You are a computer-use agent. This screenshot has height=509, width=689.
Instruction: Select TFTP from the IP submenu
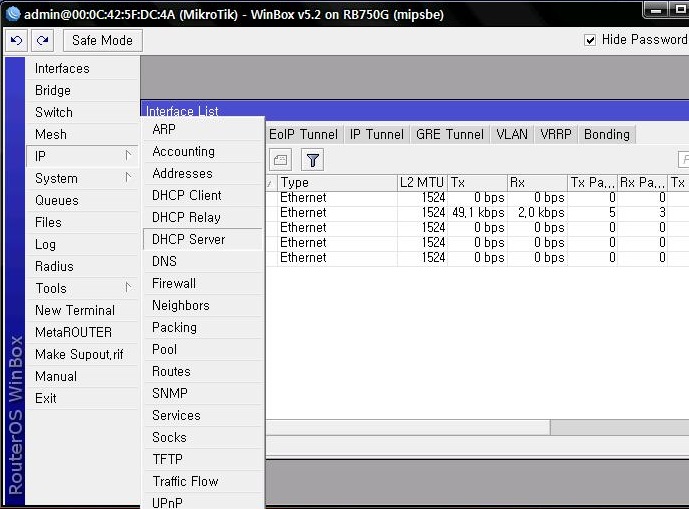(203, 459)
